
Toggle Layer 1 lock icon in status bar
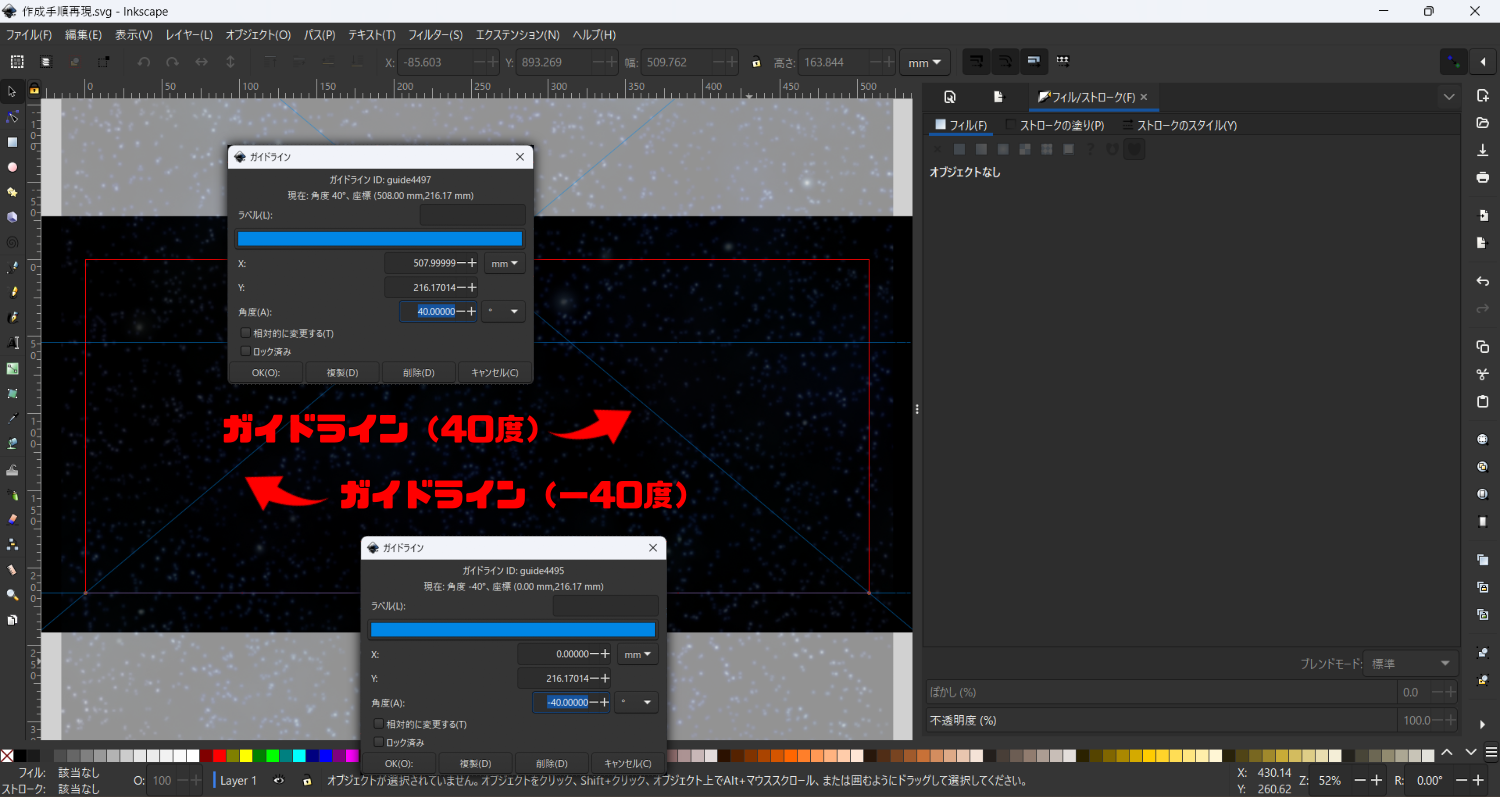point(307,780)
